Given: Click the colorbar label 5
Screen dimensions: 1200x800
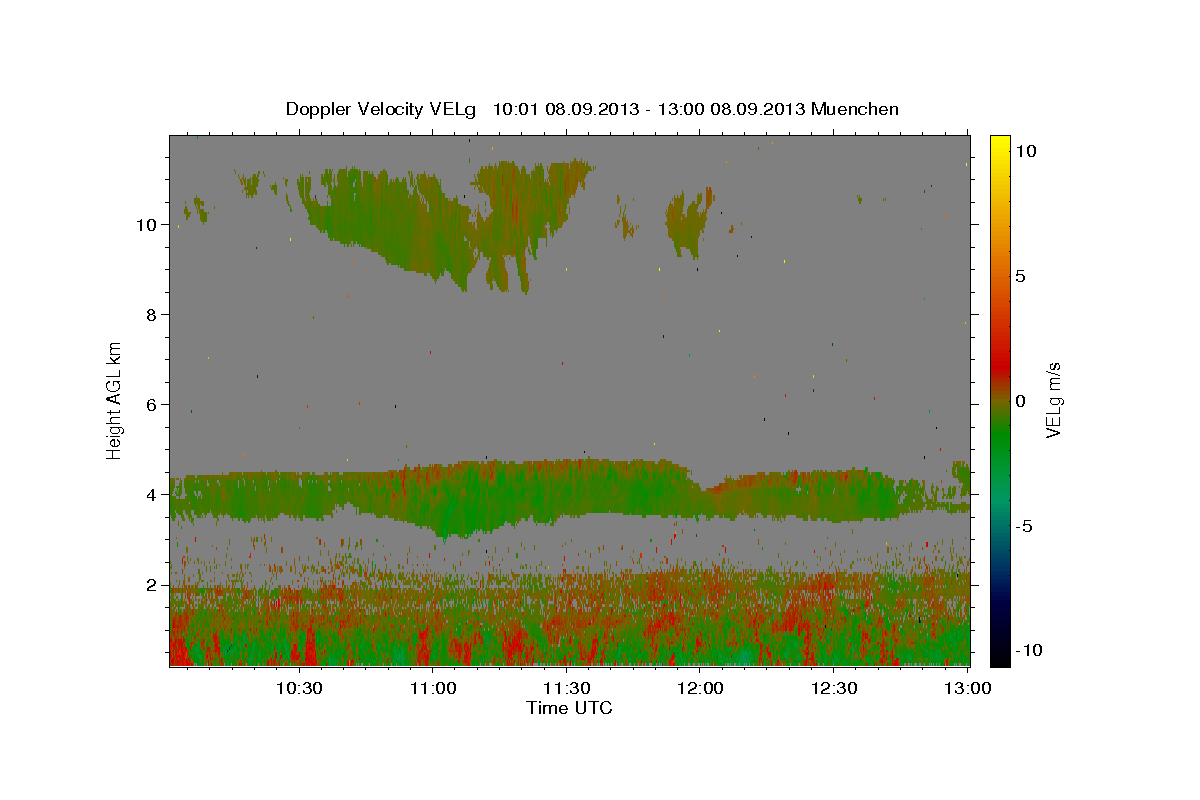Looking at the screenshot, I should (x=1022, y=276).
